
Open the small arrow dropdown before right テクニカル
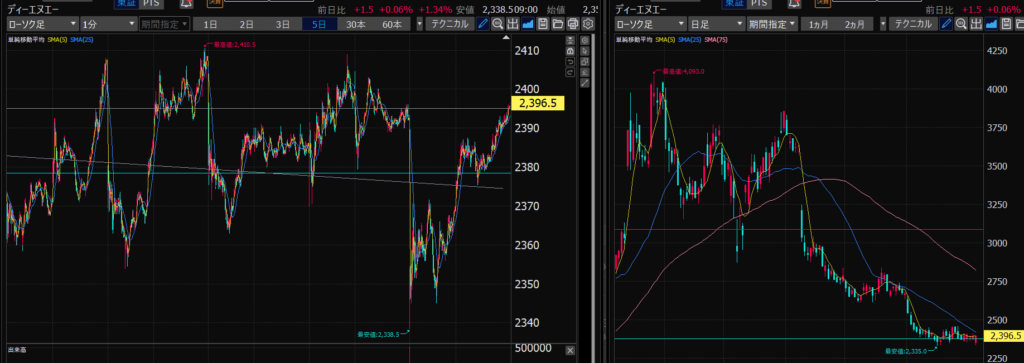[883, 24]
